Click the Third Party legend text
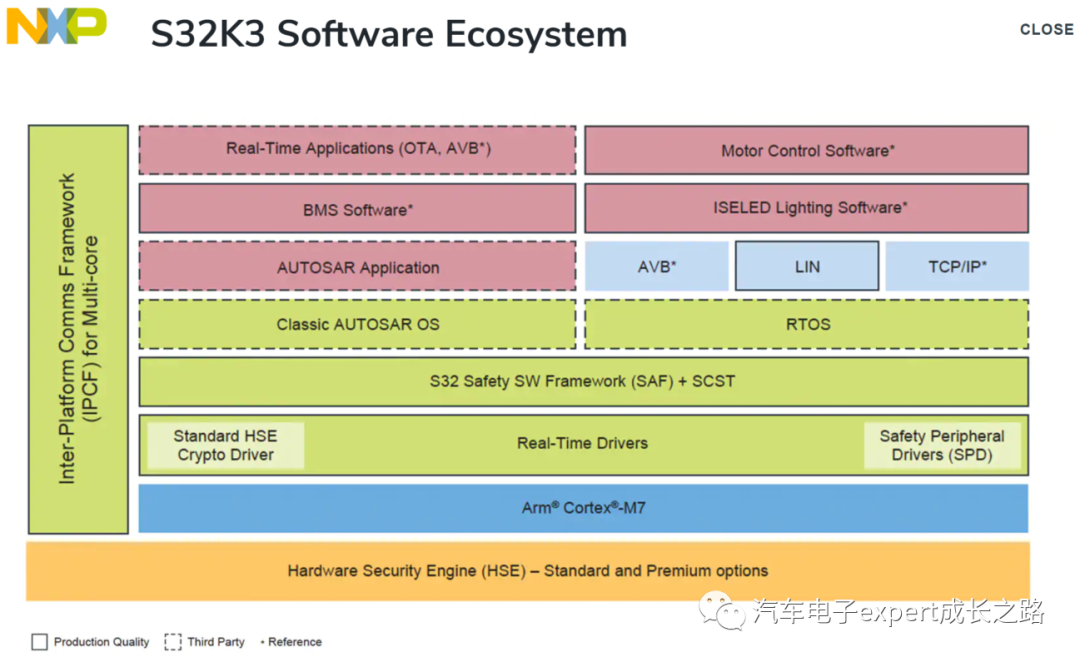Viewport: 1080px width, 662px height. pyautogui.click(x=216, y=642)
